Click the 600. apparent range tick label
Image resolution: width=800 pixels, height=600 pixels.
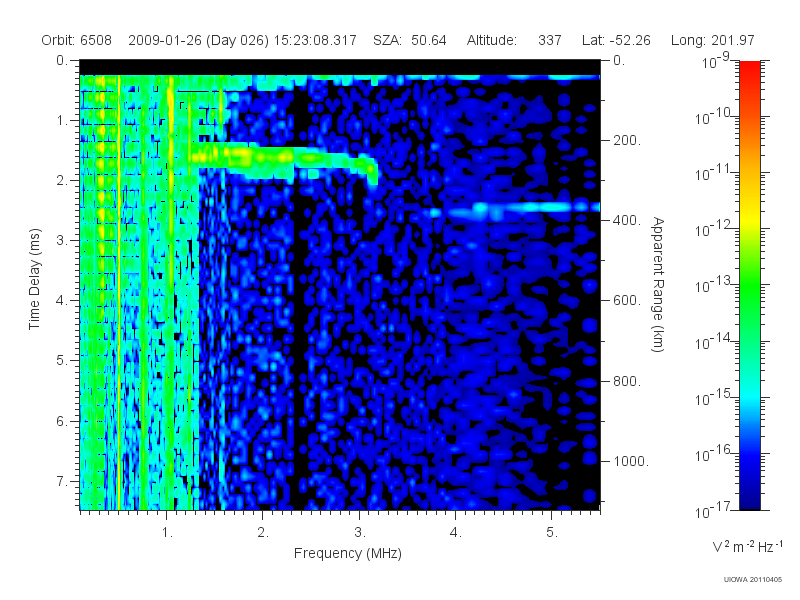[627, 301]
